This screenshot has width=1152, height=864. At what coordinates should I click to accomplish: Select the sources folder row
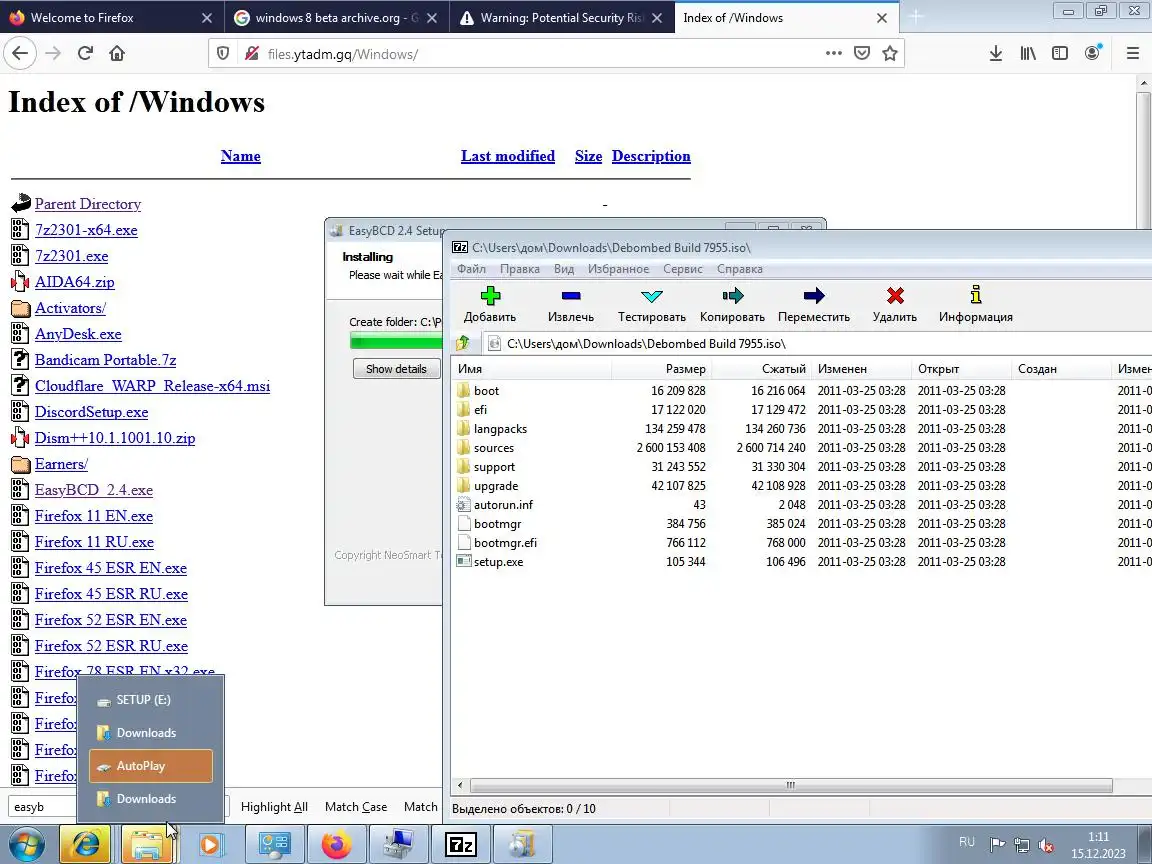click(x=801, y=447)
